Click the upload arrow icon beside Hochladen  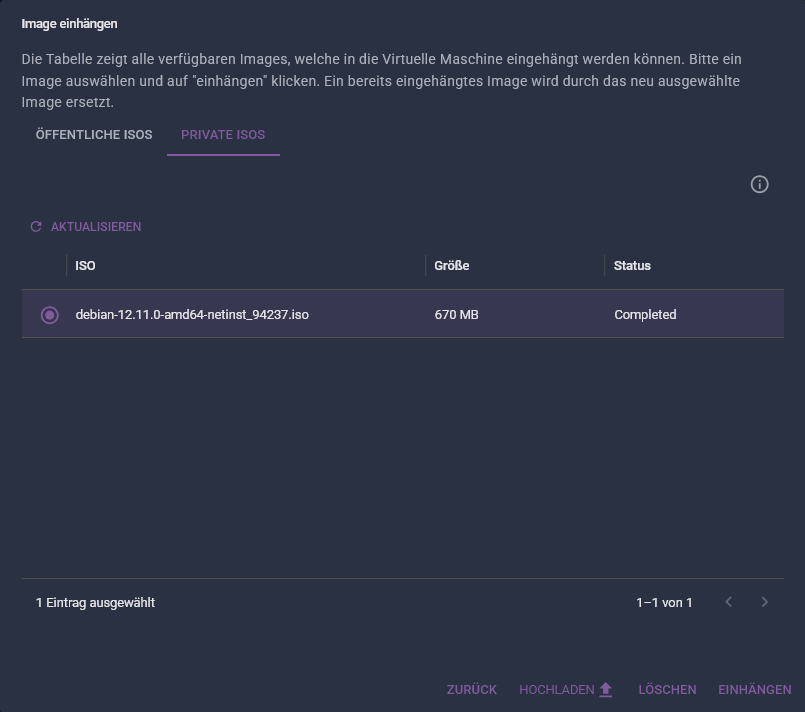point(606,689)
